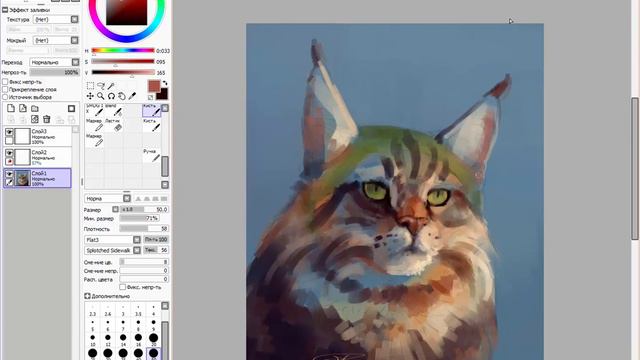Click the dark background color swatch
Viewport: 640px width, 360px height.
click(163, 94)
